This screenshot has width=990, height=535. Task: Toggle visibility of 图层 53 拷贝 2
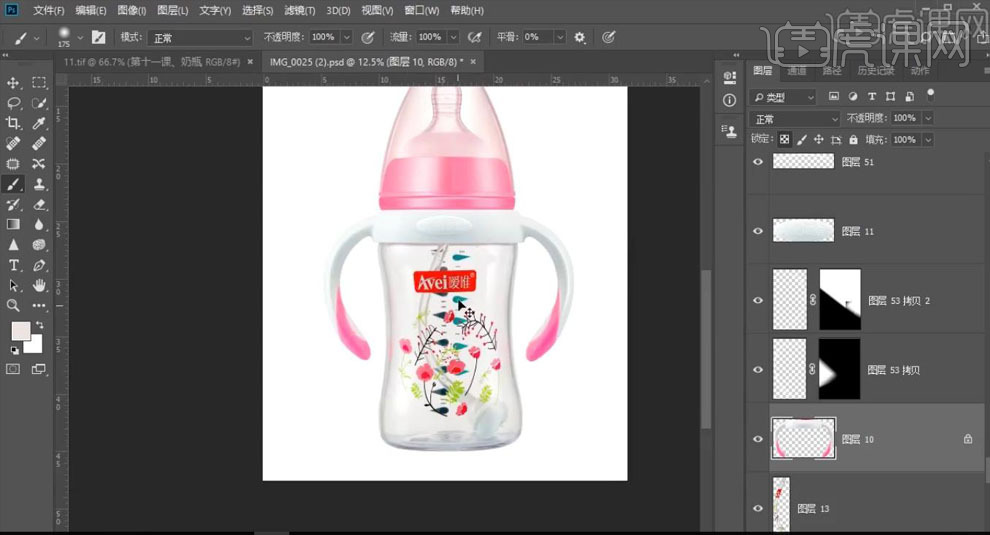pos(758,301)
